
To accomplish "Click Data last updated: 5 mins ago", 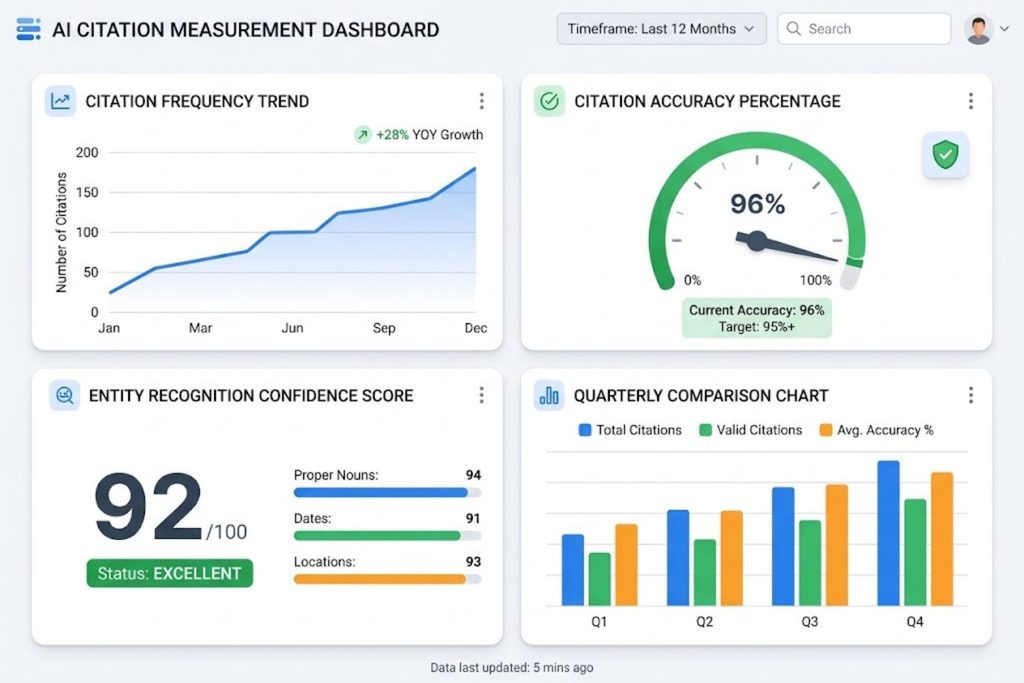I will click(x=511, y=667).
